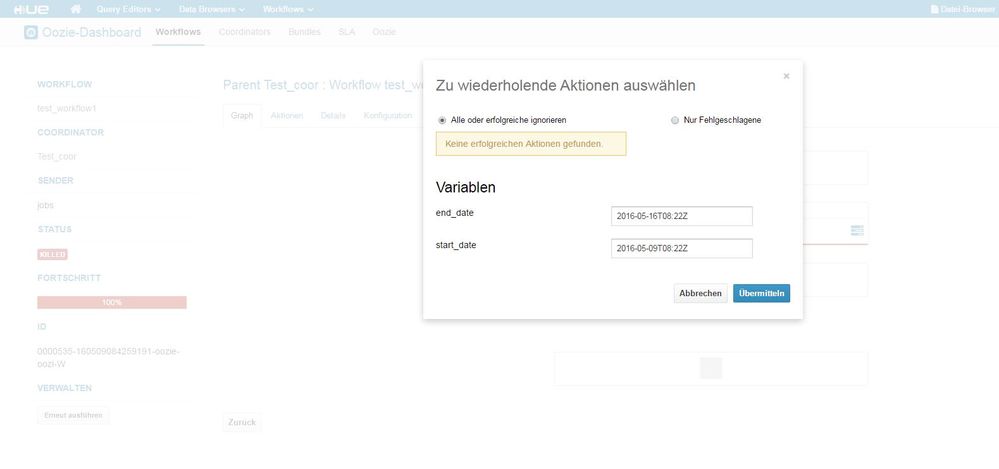Open the Test_coor coordinator link
The height and width of the screenshot is (469, 999).
pos(57,156)
